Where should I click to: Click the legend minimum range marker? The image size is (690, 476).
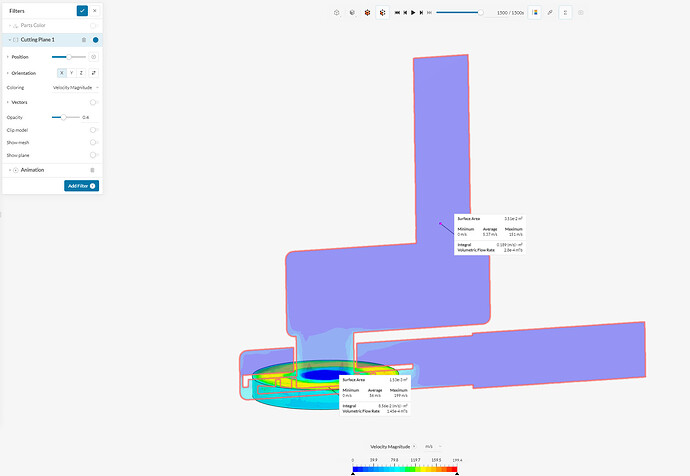[353, 473]
